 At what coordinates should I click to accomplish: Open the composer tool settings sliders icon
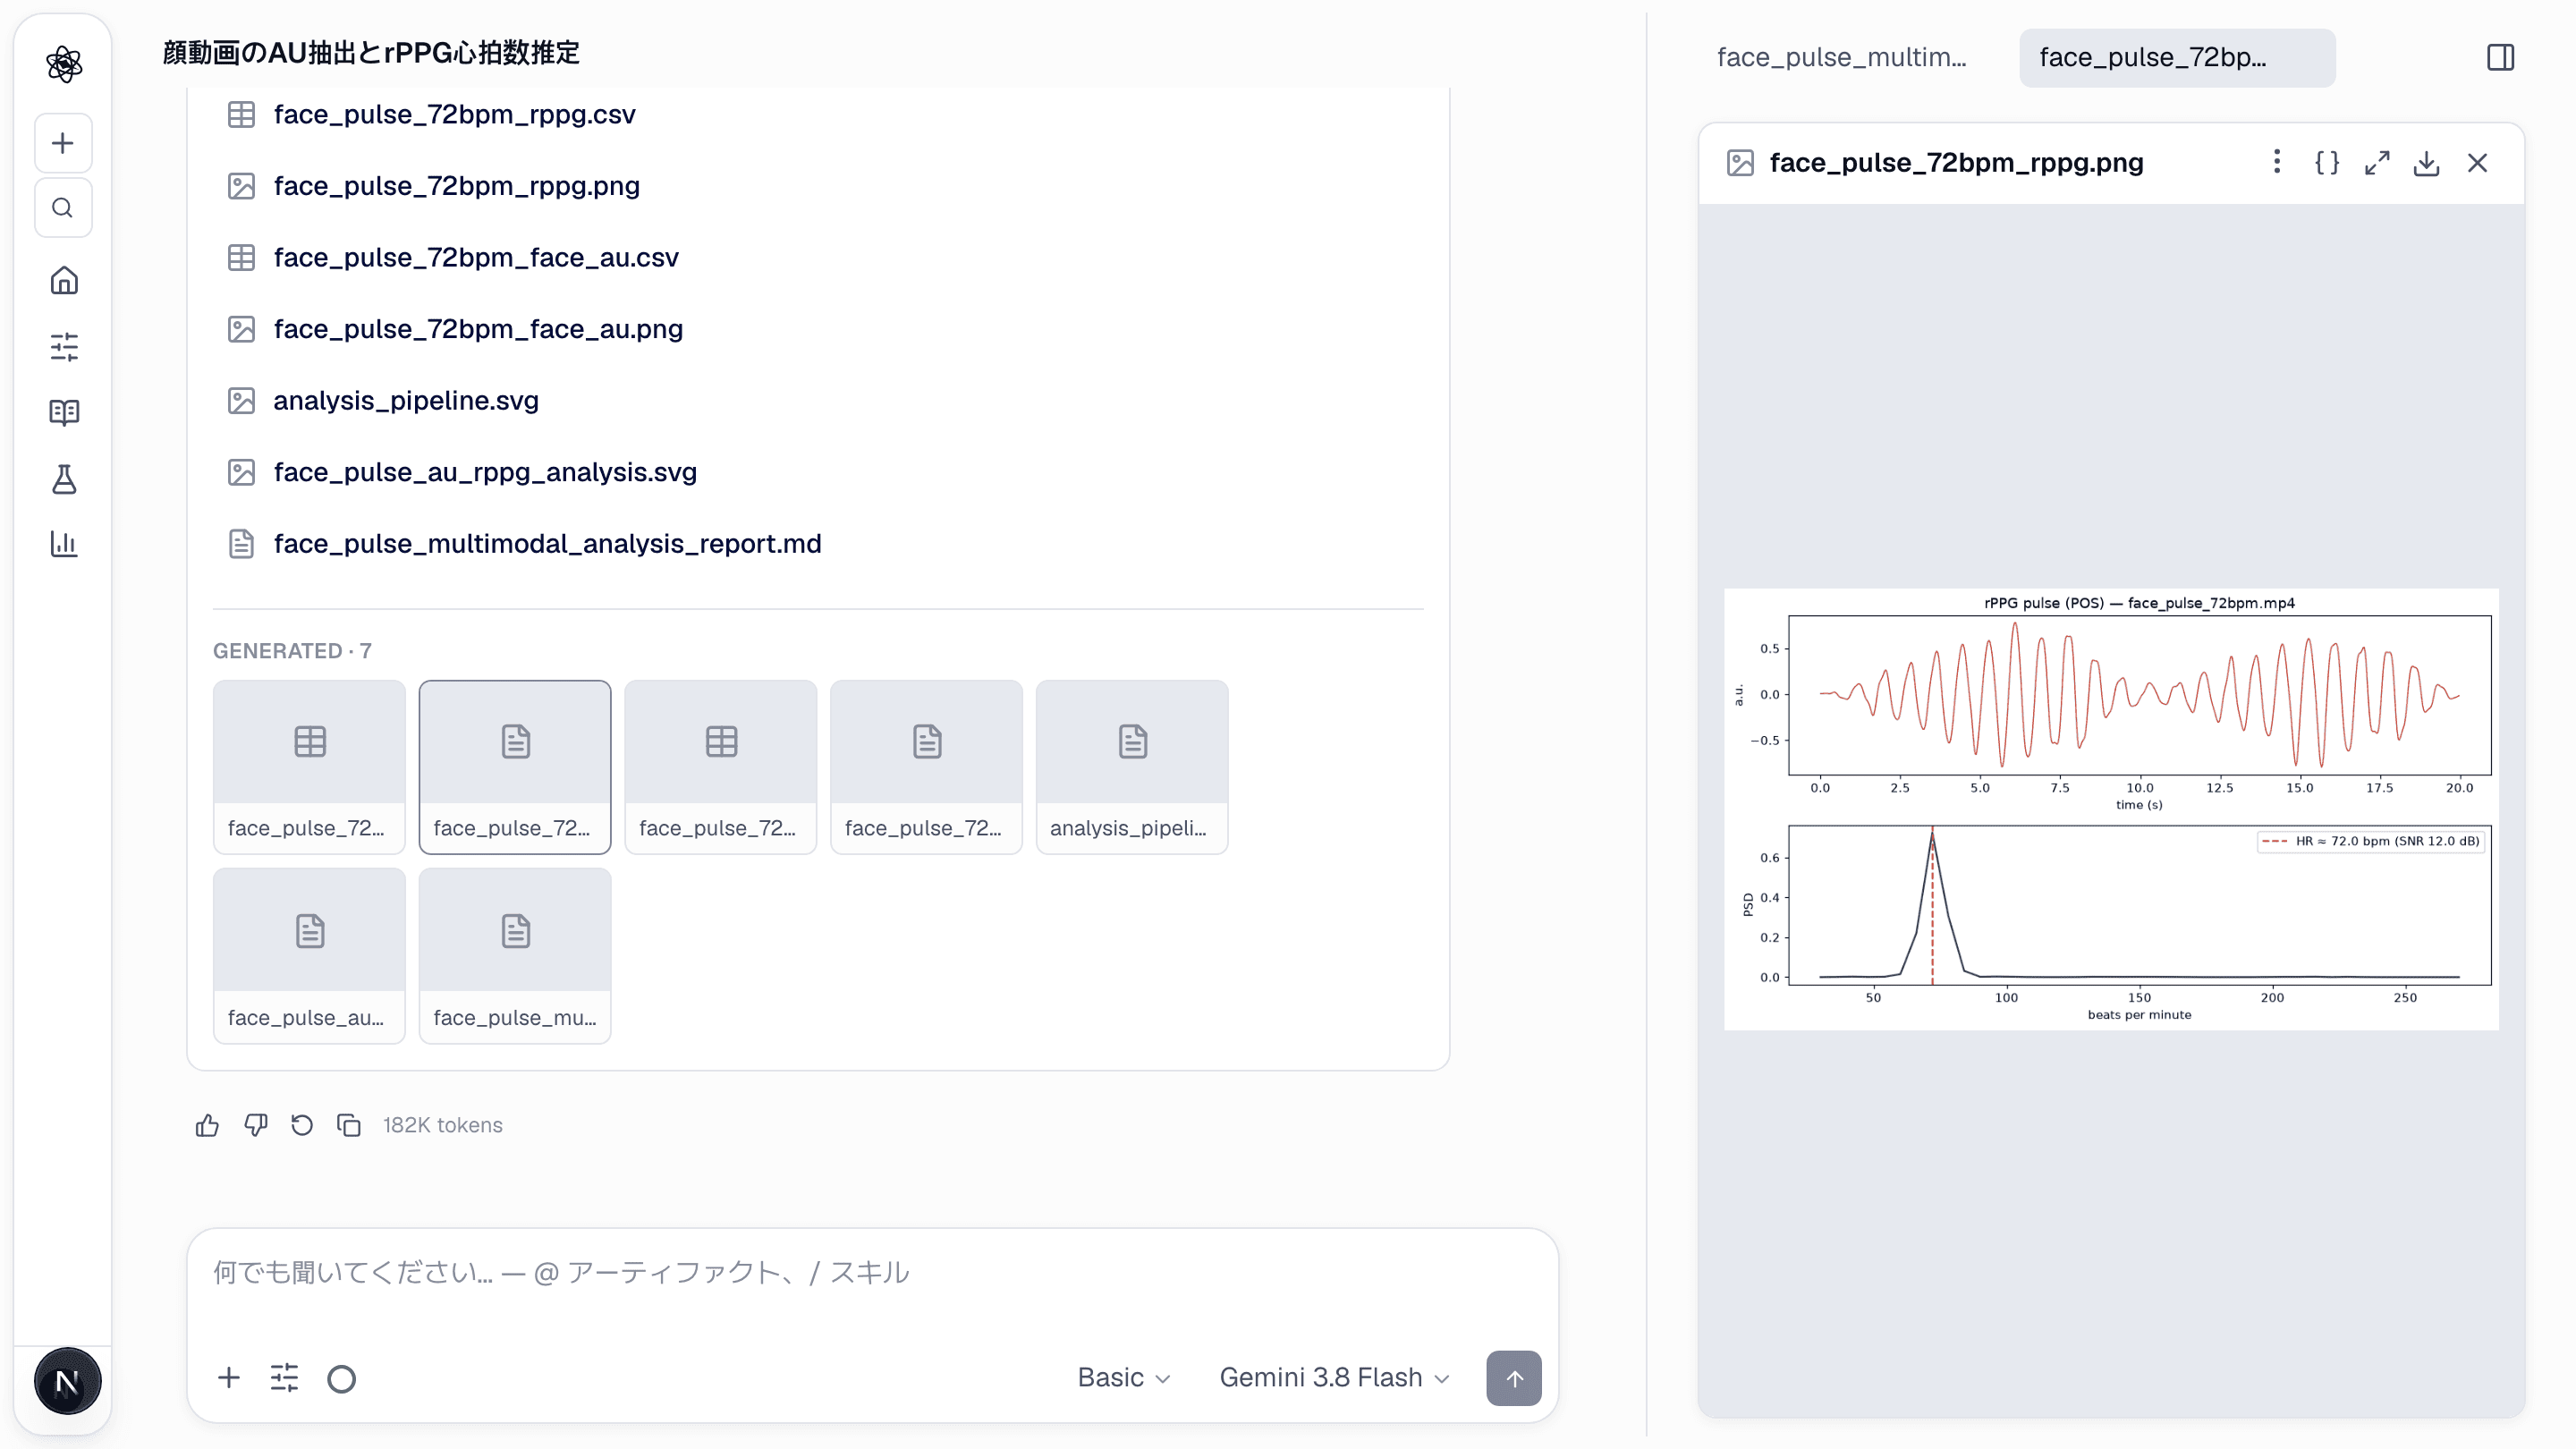(x=284, y=1377)
